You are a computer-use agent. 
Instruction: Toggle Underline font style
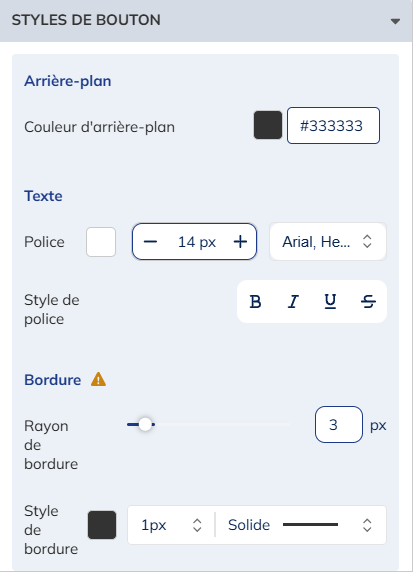pos(331,302)
